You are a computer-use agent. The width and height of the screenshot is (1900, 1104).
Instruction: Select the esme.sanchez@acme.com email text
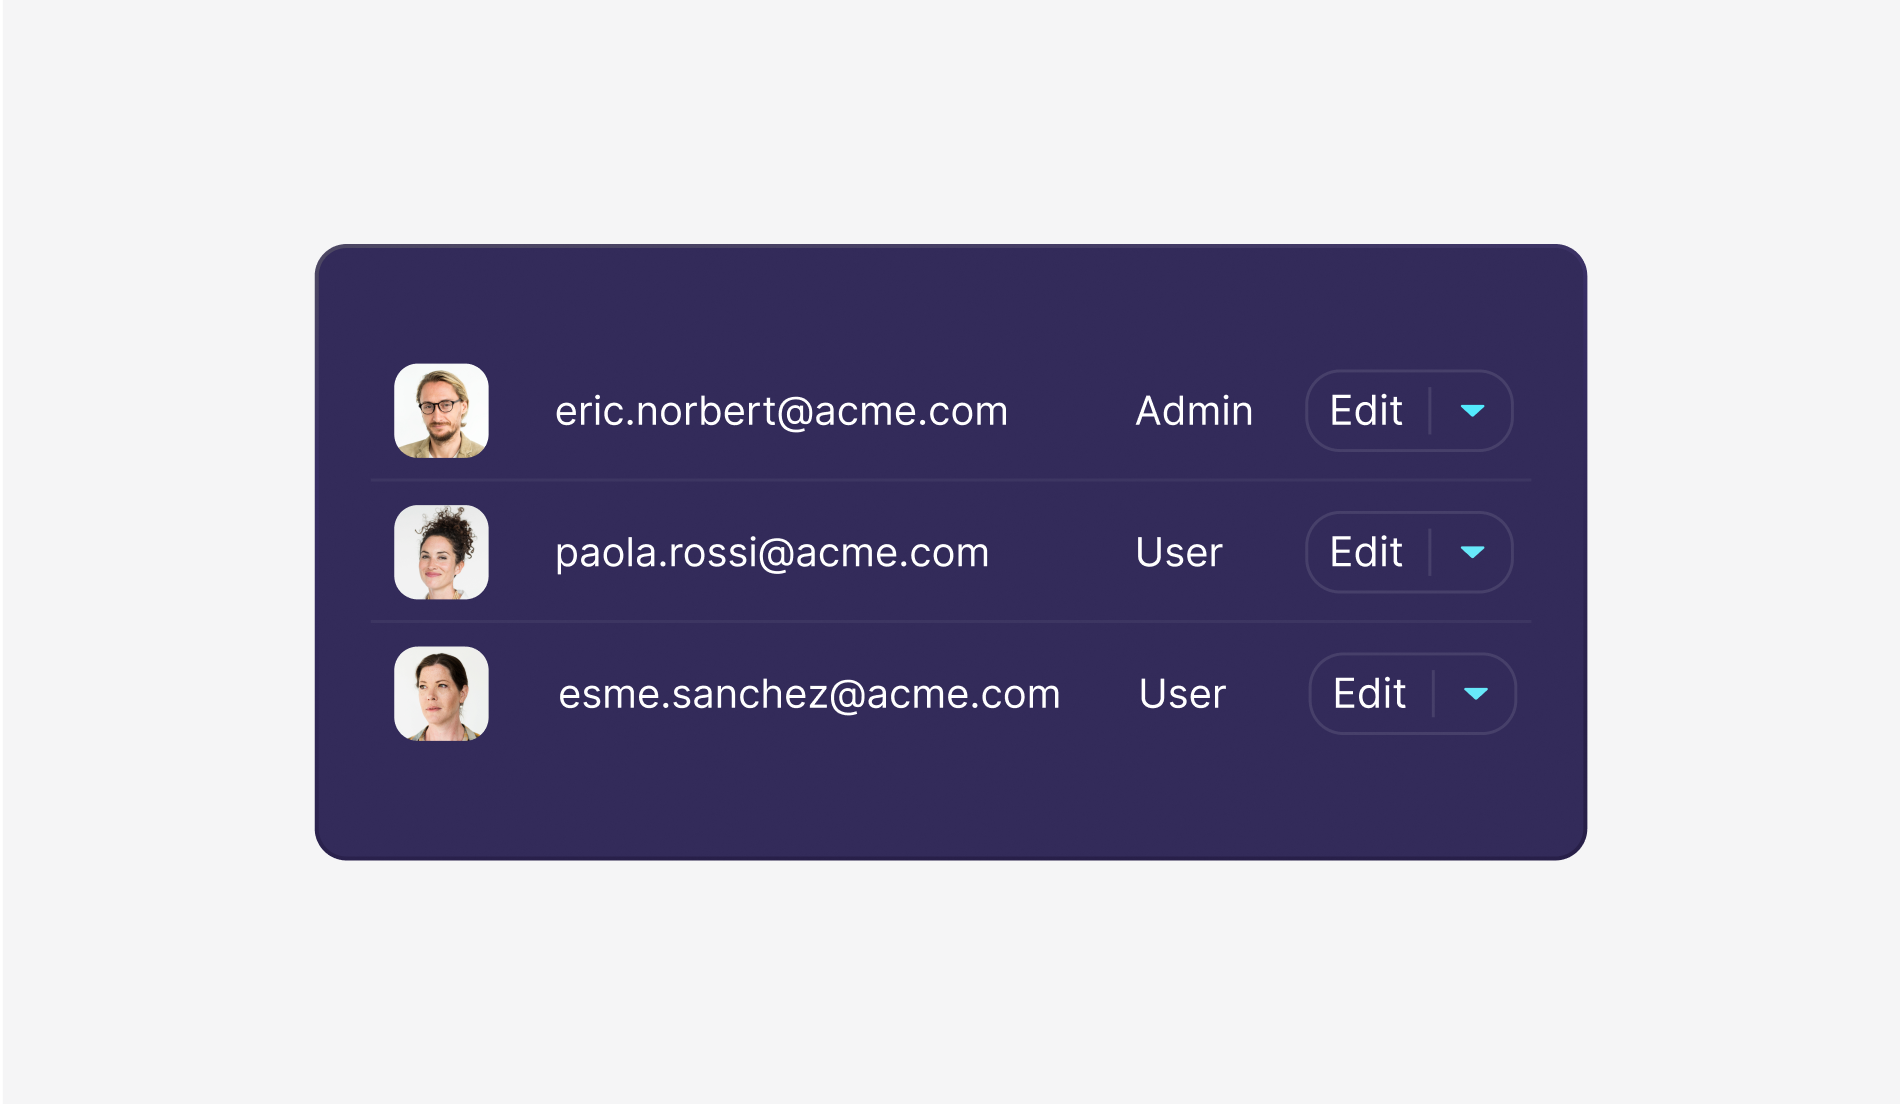[809, 694]
